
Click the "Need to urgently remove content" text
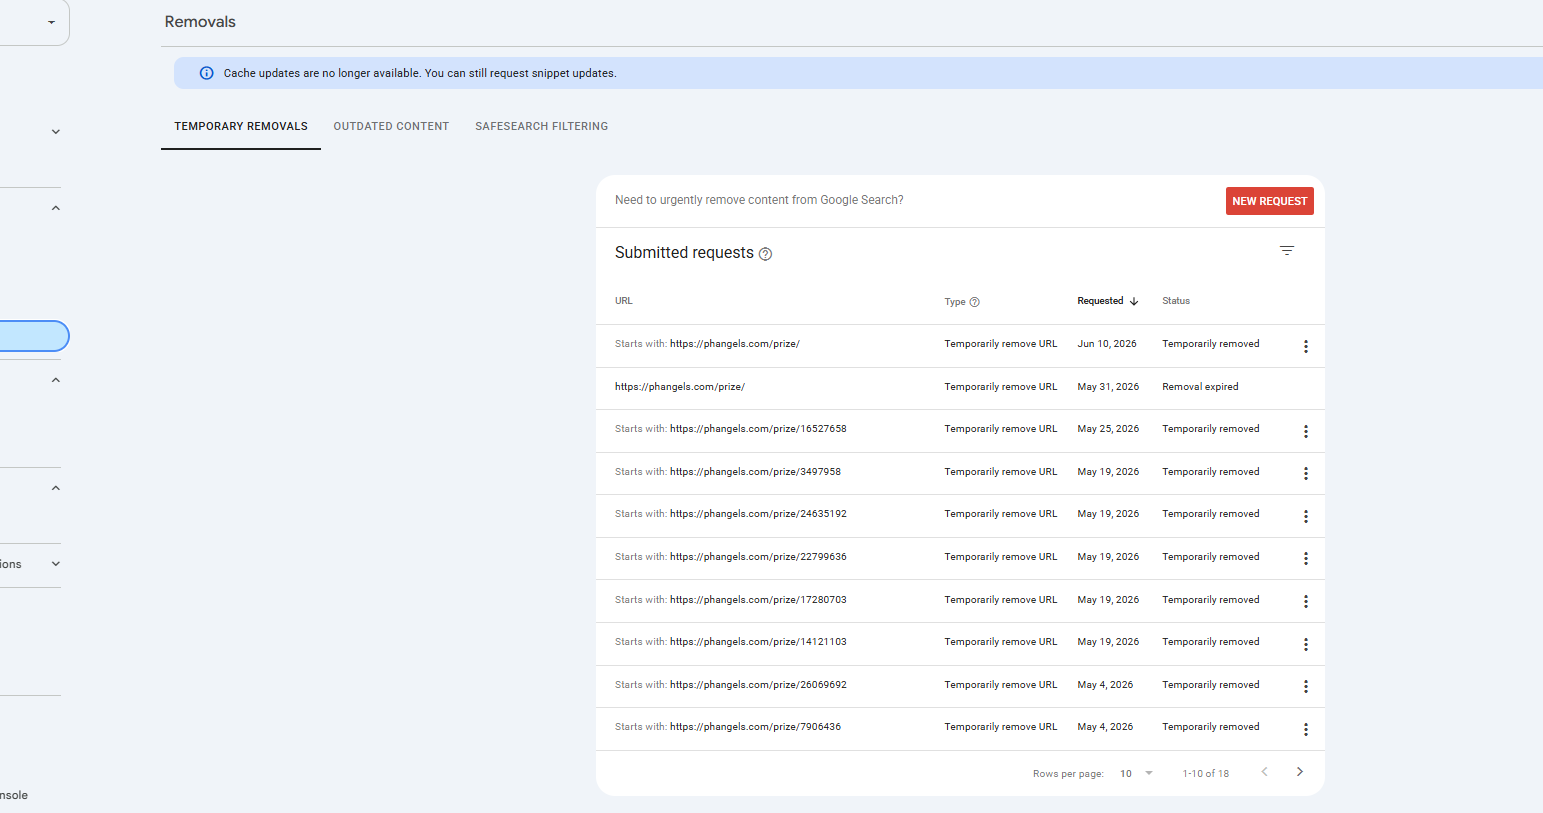[x=759, y=200]
